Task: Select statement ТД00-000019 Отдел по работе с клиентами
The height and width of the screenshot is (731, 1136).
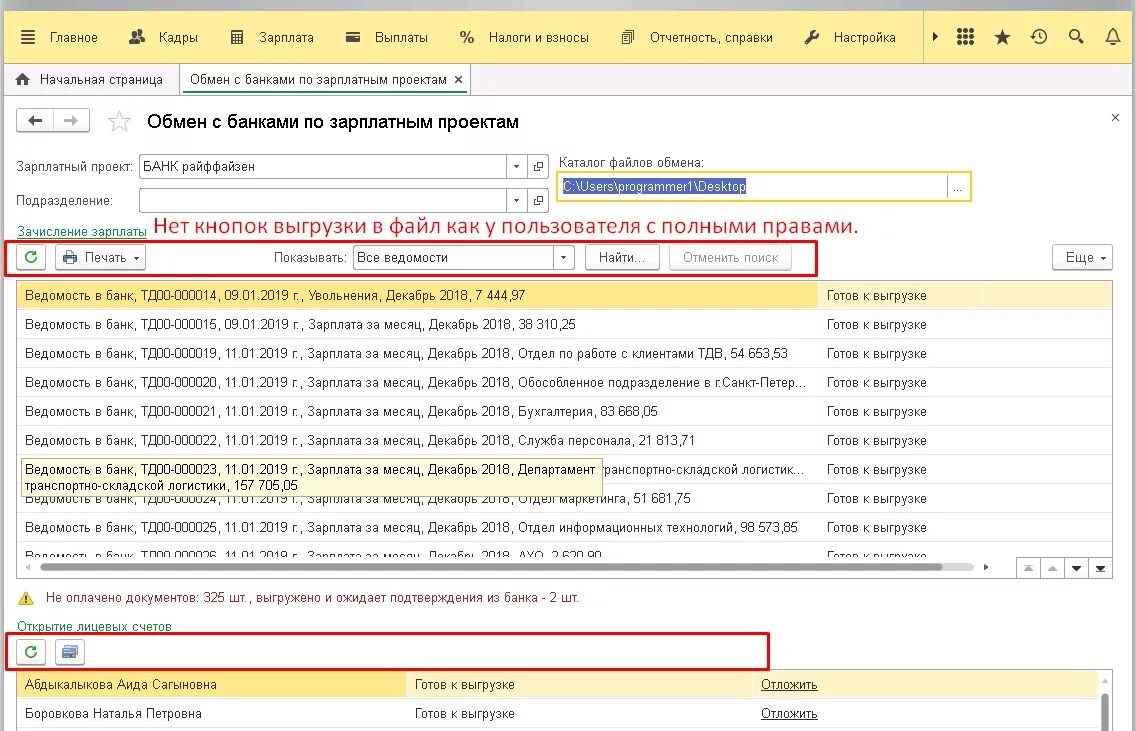Action: tap(564, 354)
